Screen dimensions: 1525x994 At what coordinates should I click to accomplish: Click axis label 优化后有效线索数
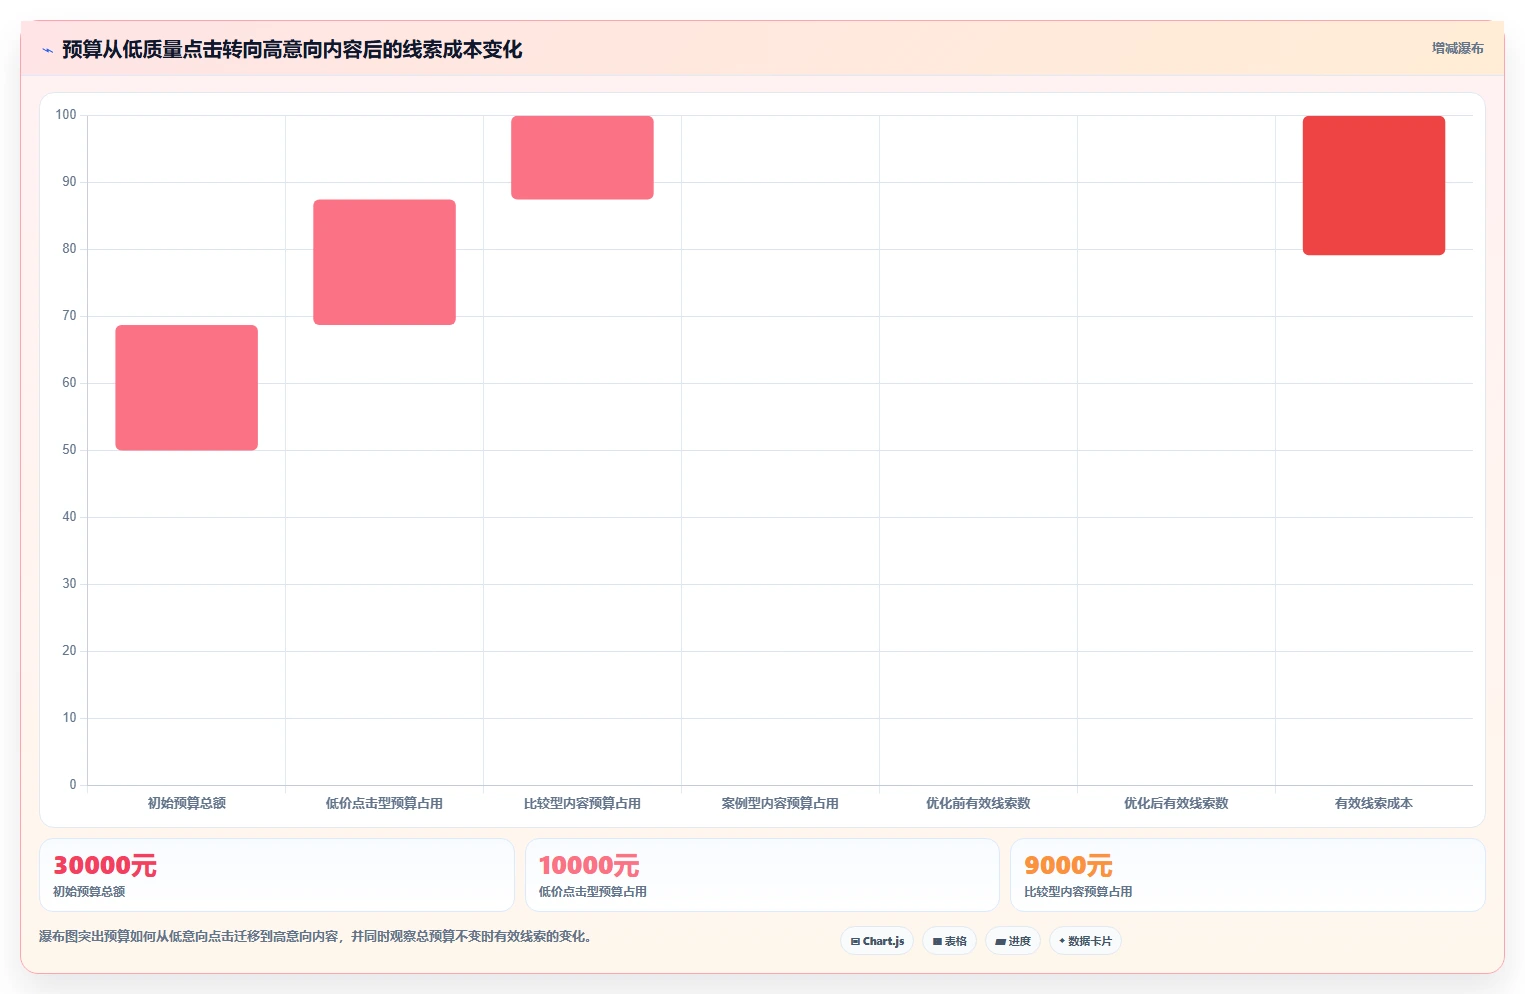1176,803
